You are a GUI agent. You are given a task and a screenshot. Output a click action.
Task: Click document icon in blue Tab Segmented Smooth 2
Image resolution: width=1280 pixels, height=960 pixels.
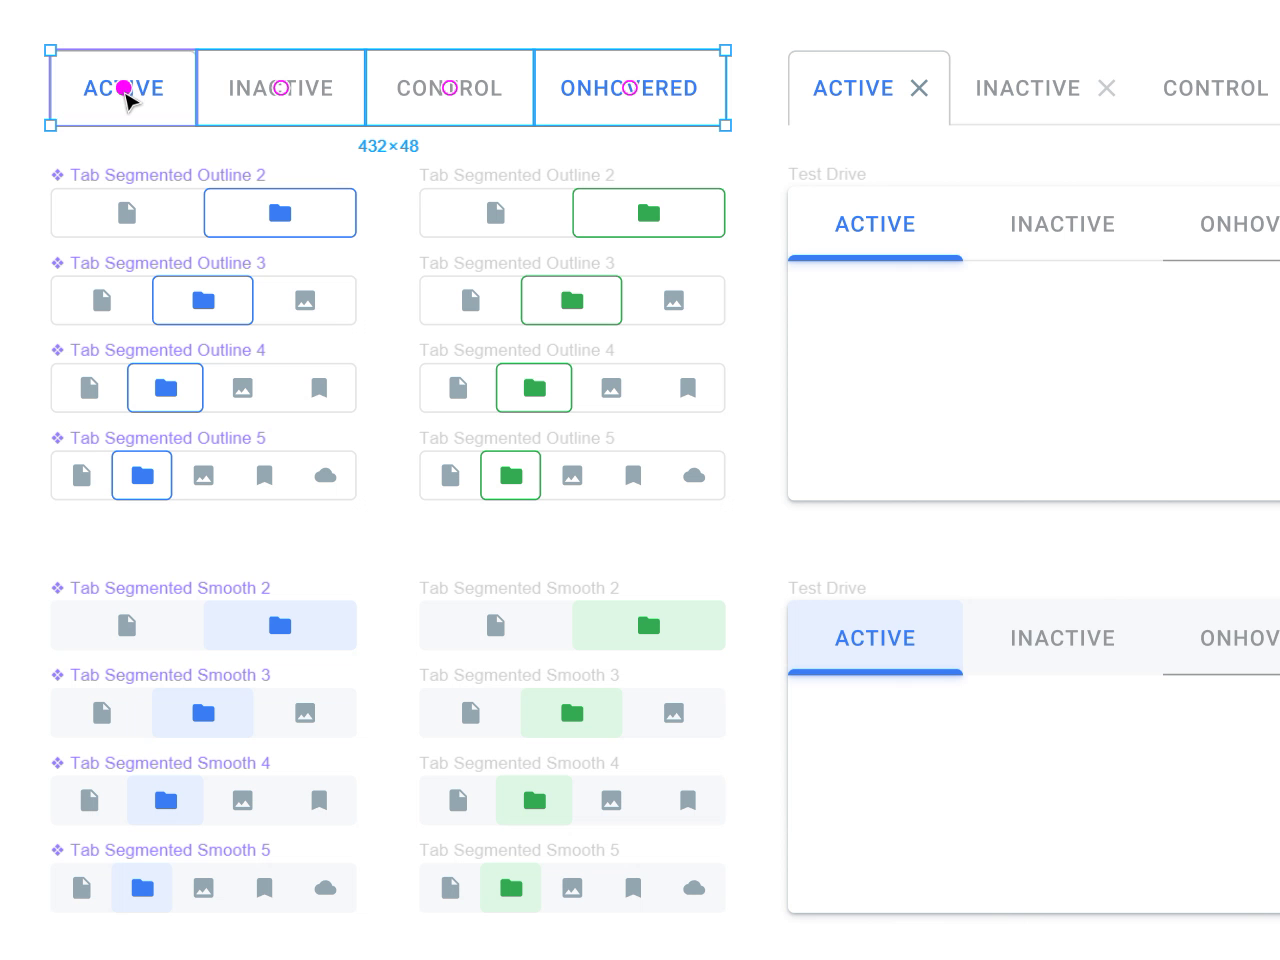(127, 625)
